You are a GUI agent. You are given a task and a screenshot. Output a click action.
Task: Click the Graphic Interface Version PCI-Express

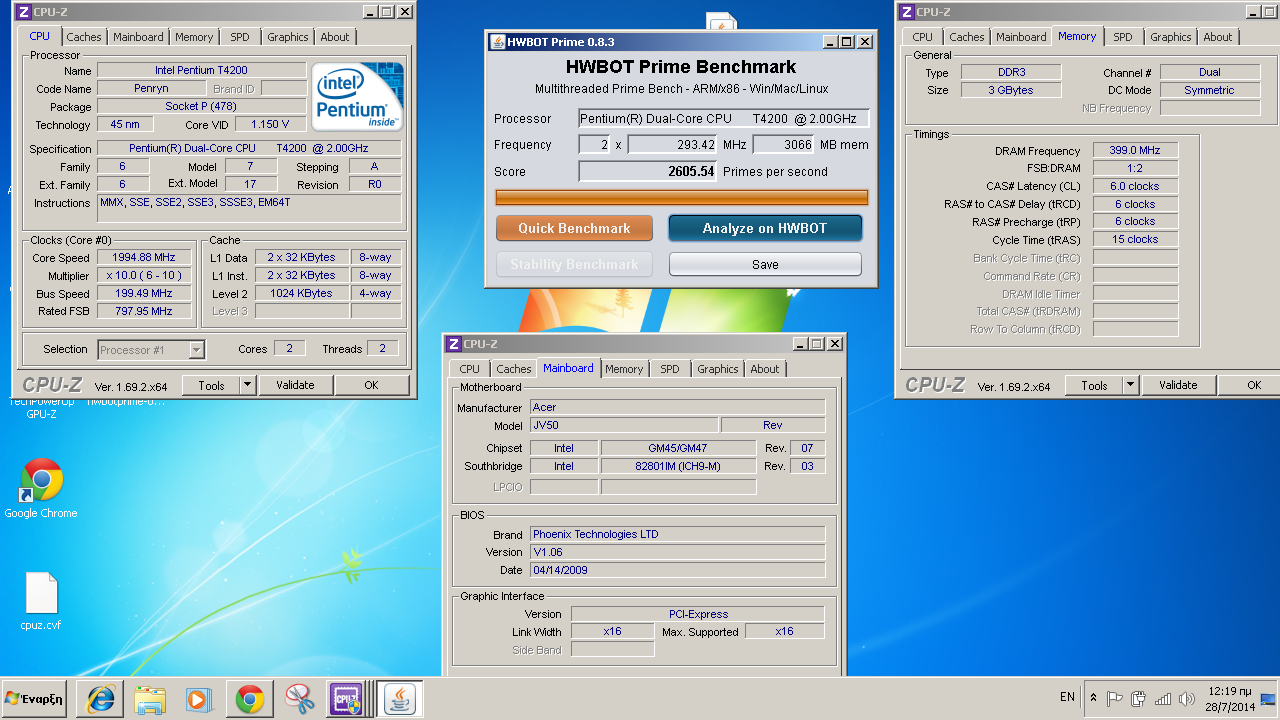[697, 615]
